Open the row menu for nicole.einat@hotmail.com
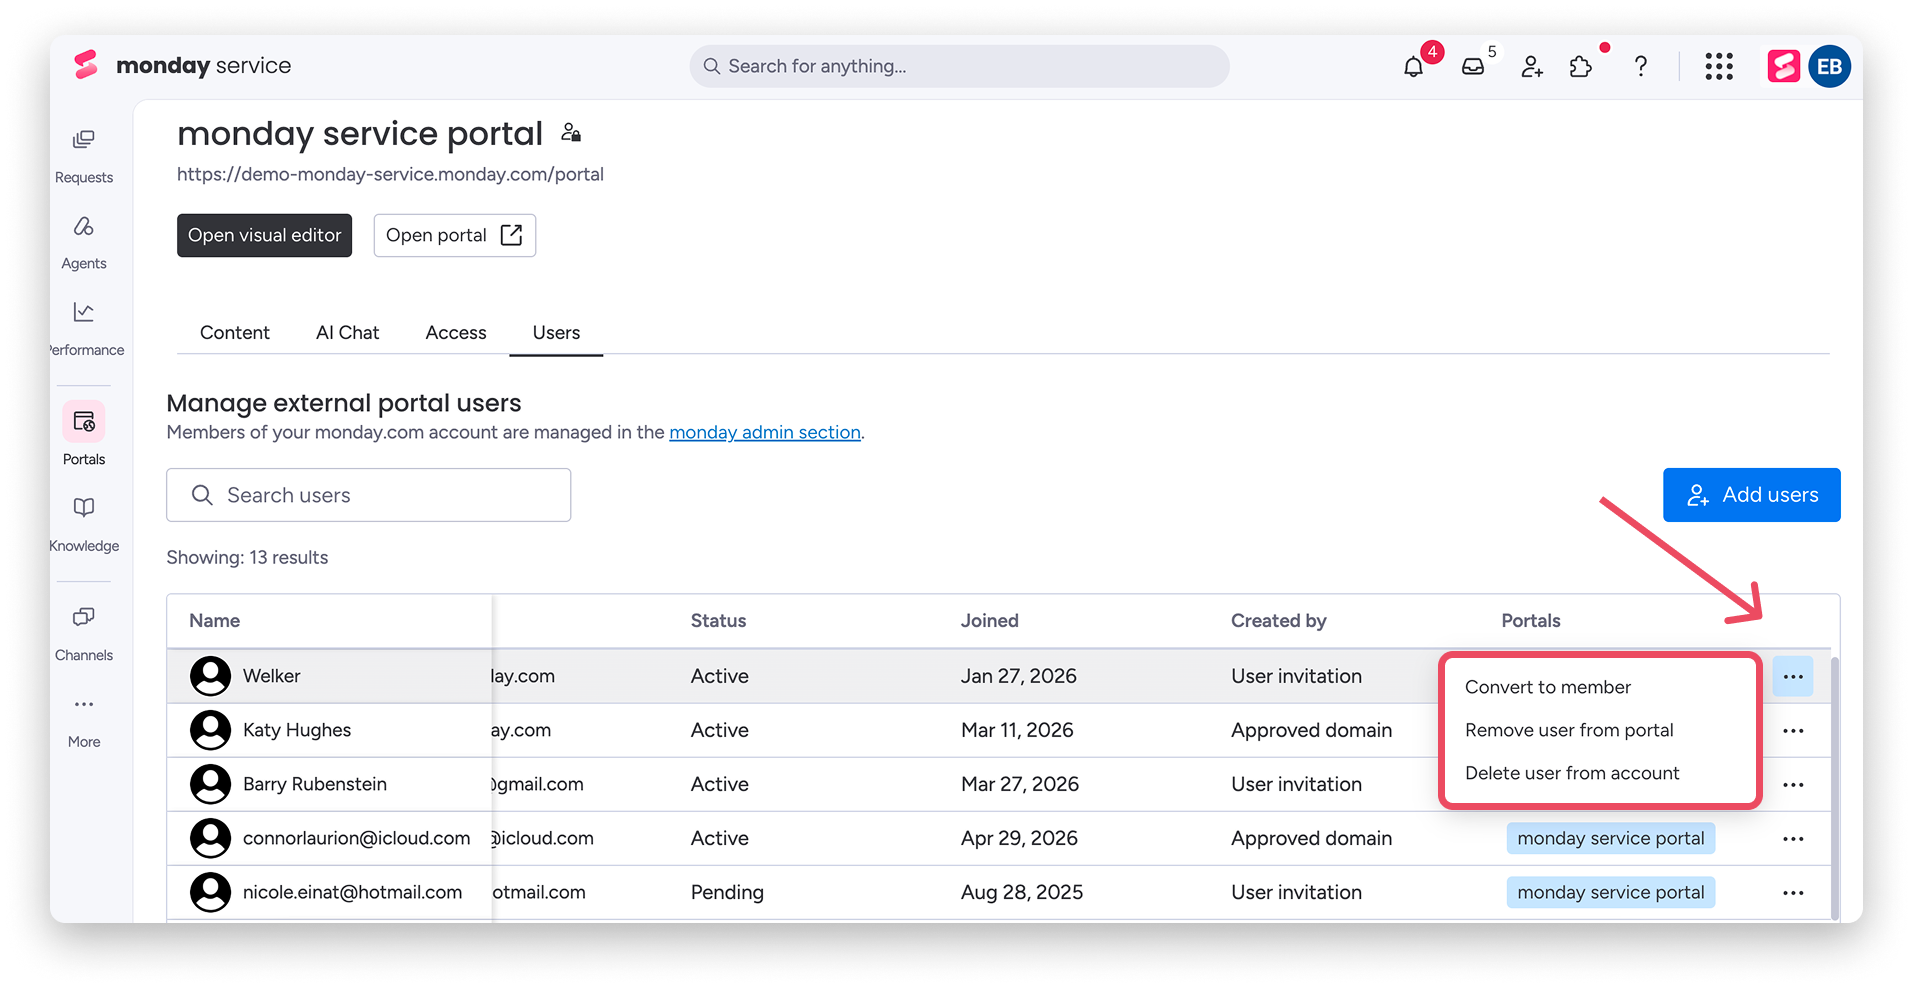The image size is (1913, 988). coord(1793,893)
